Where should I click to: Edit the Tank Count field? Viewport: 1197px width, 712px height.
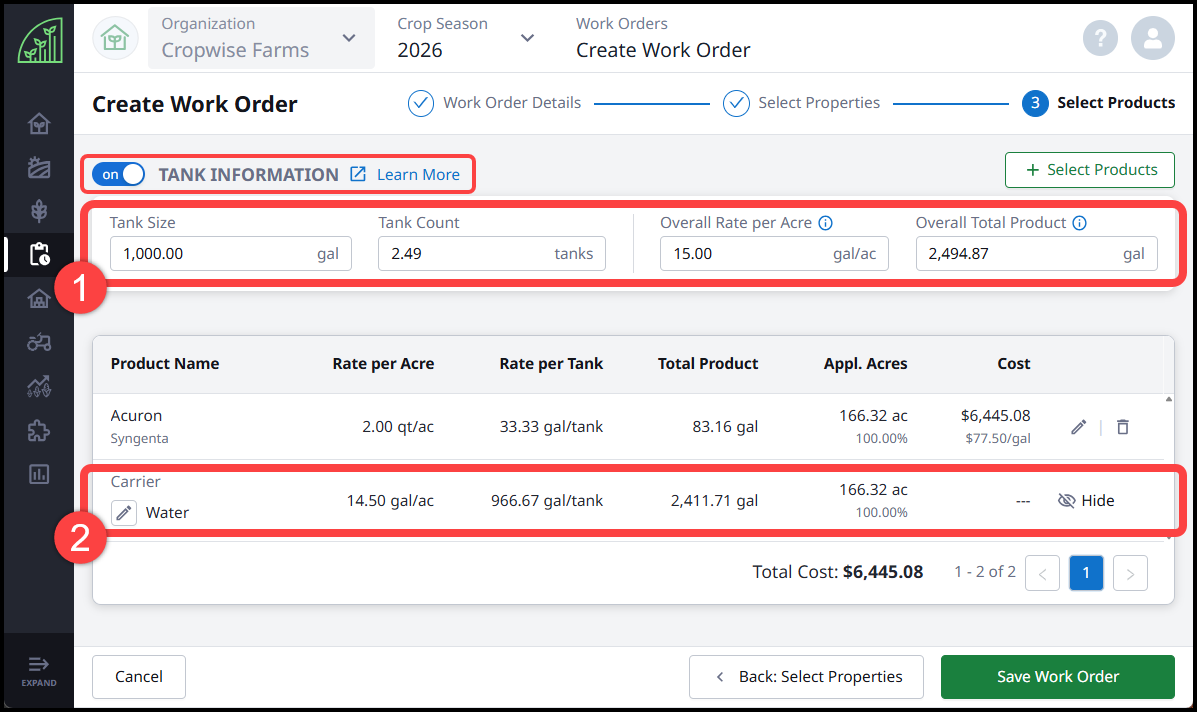(492, 253)
